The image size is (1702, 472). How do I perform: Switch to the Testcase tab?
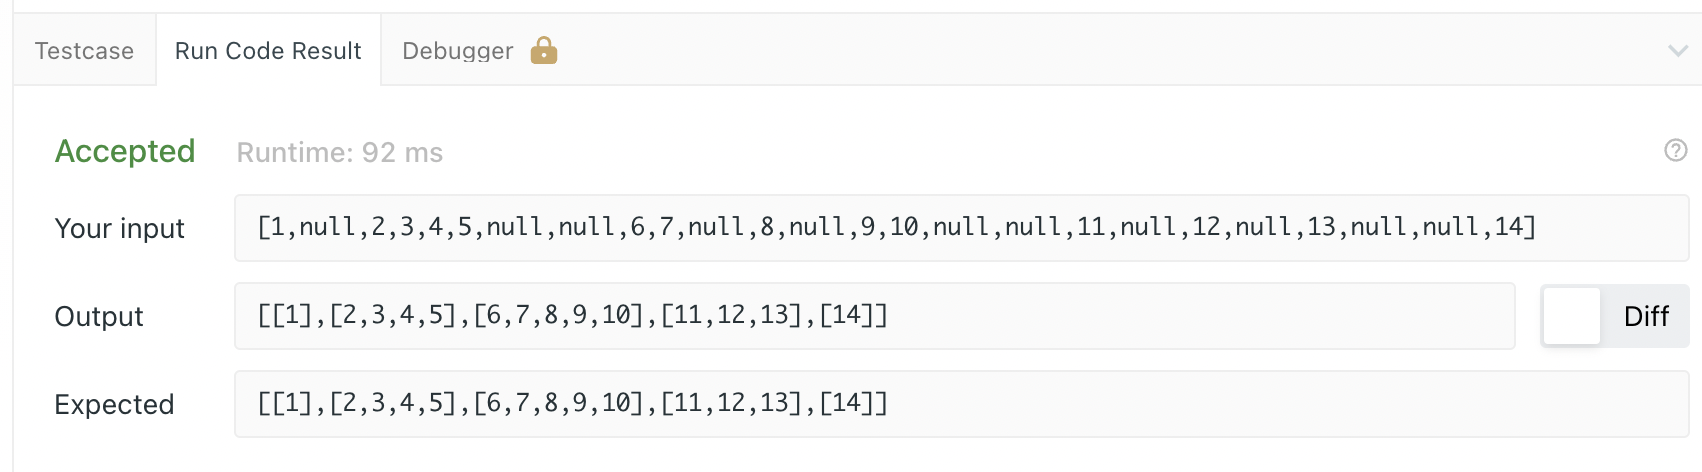(x=84, y=51)
